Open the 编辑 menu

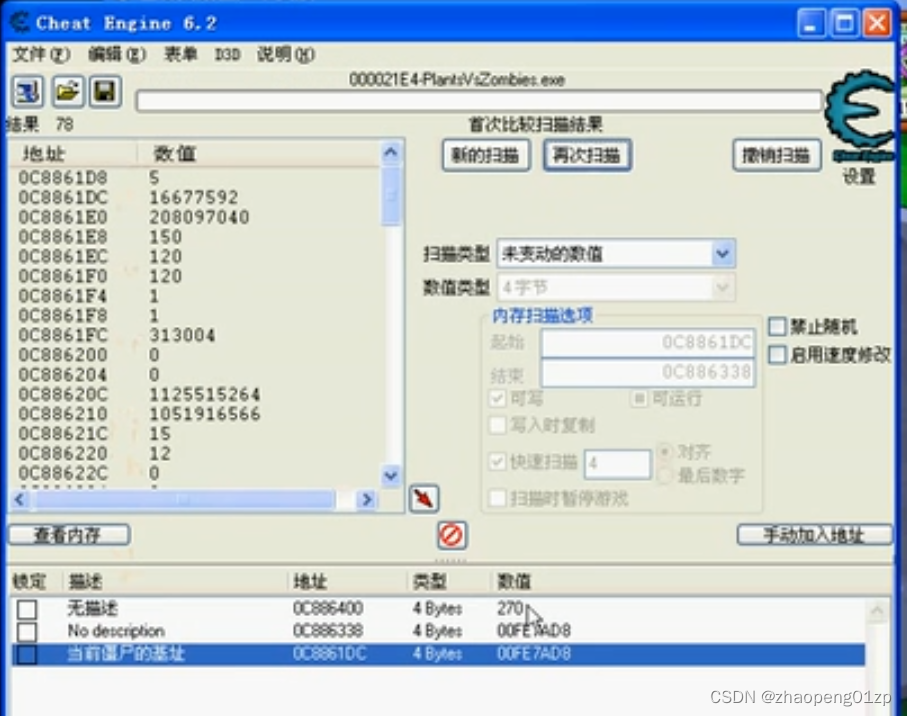click(116, 54)
